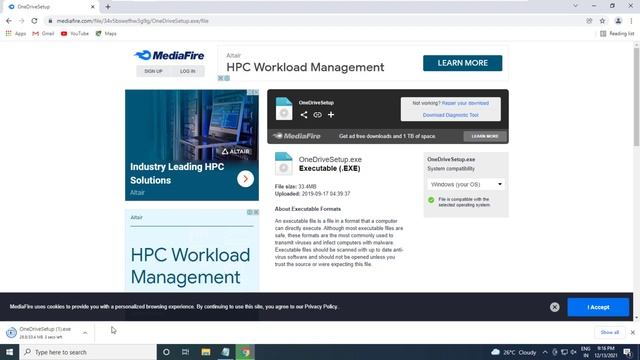The width and height of the screenshot is (640, 360).
Task: Click the Type here to search box
Action: (x=88, y=352)
